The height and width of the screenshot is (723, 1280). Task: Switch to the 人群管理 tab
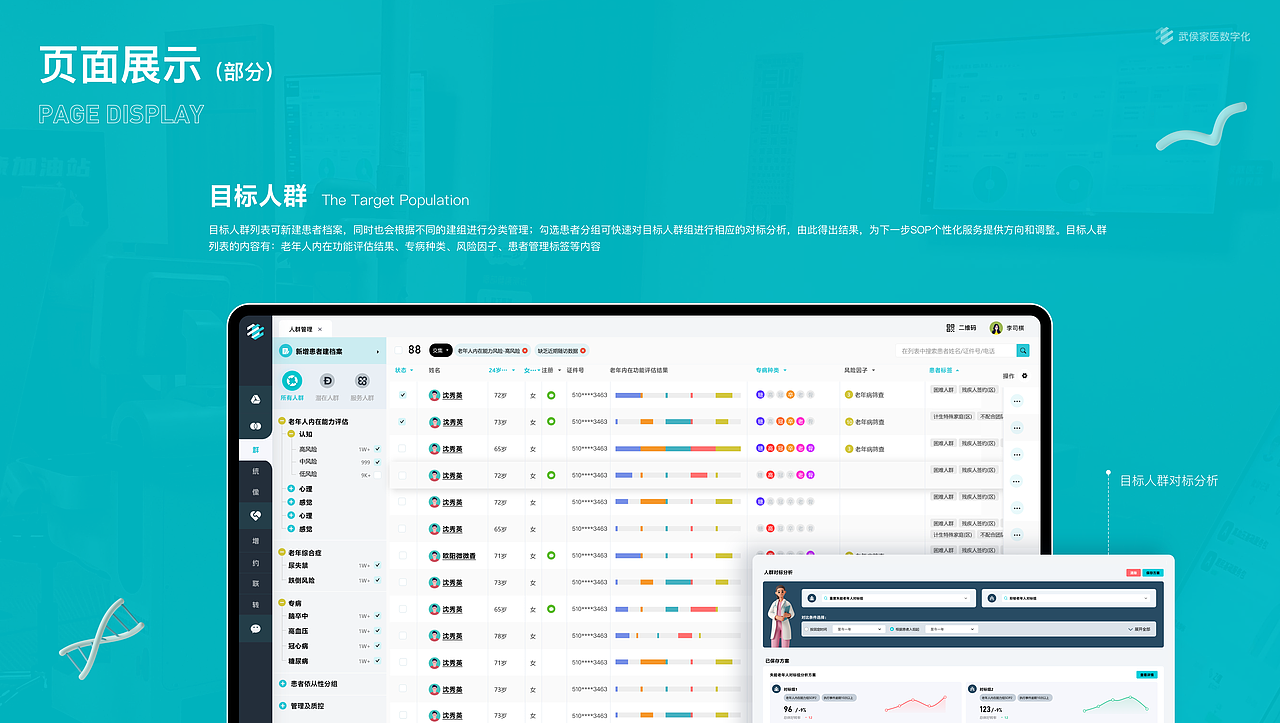click(x=301, y=329)
